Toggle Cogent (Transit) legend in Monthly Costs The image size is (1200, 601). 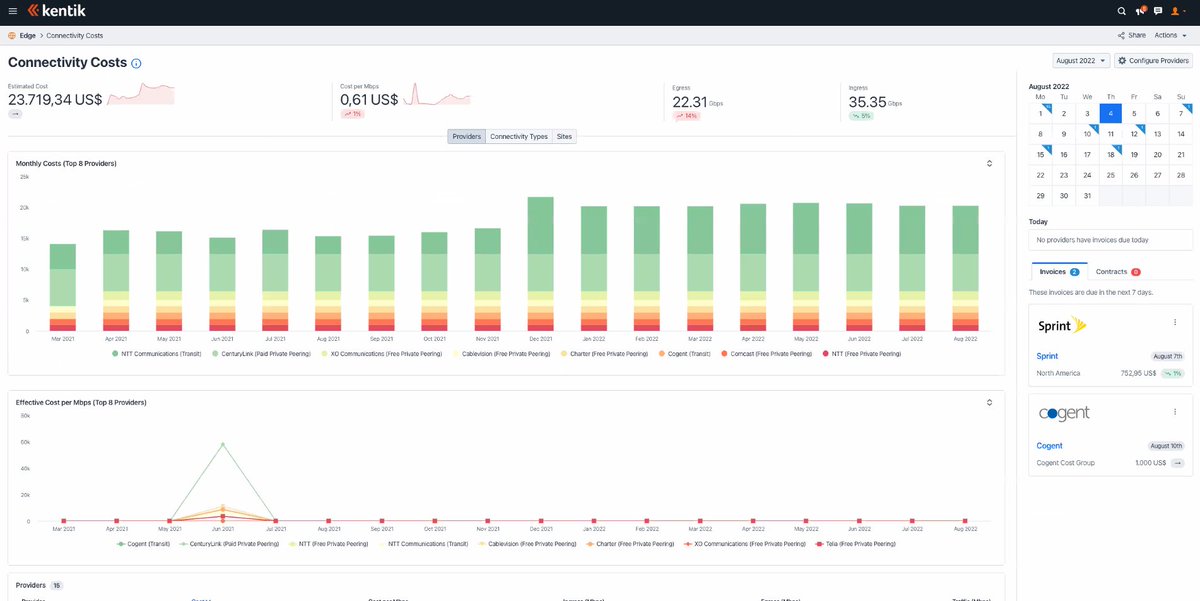[685, 354]
